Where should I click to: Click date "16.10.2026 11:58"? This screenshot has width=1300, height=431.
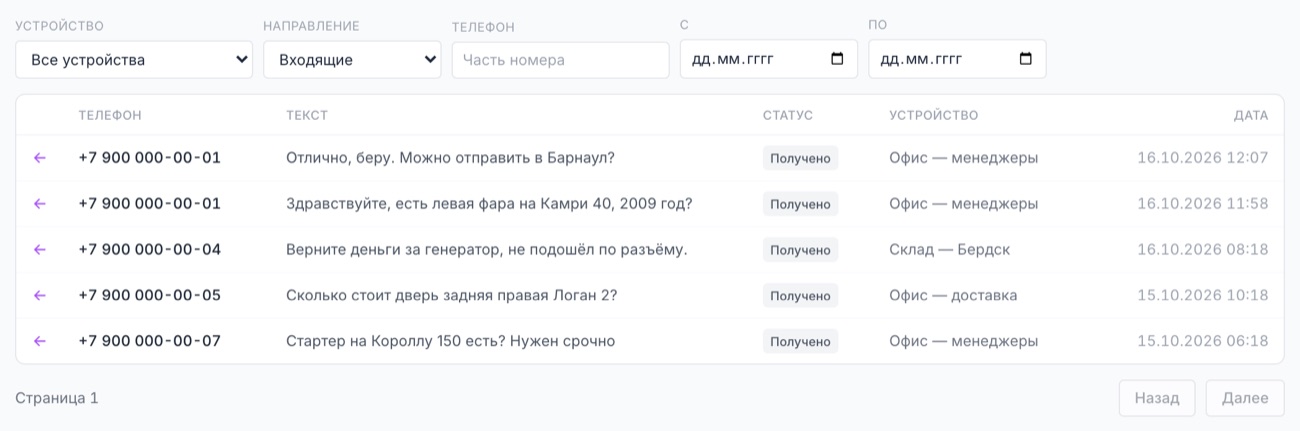point(1203,204)
